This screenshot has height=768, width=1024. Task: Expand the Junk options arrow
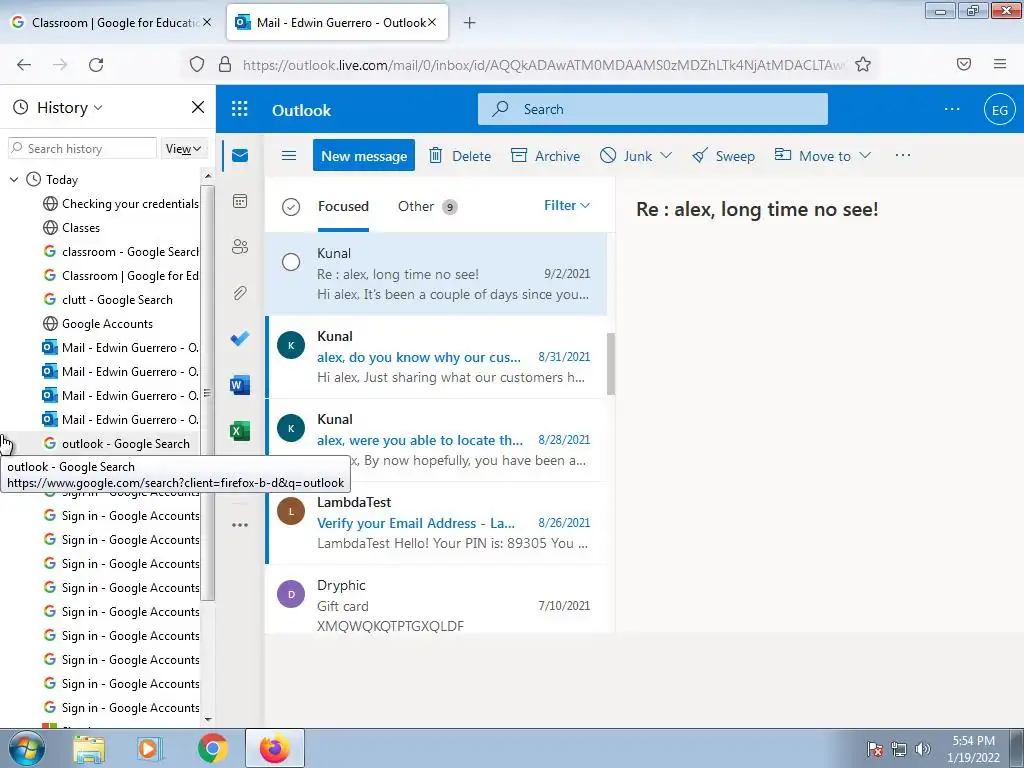pos(665,155)
